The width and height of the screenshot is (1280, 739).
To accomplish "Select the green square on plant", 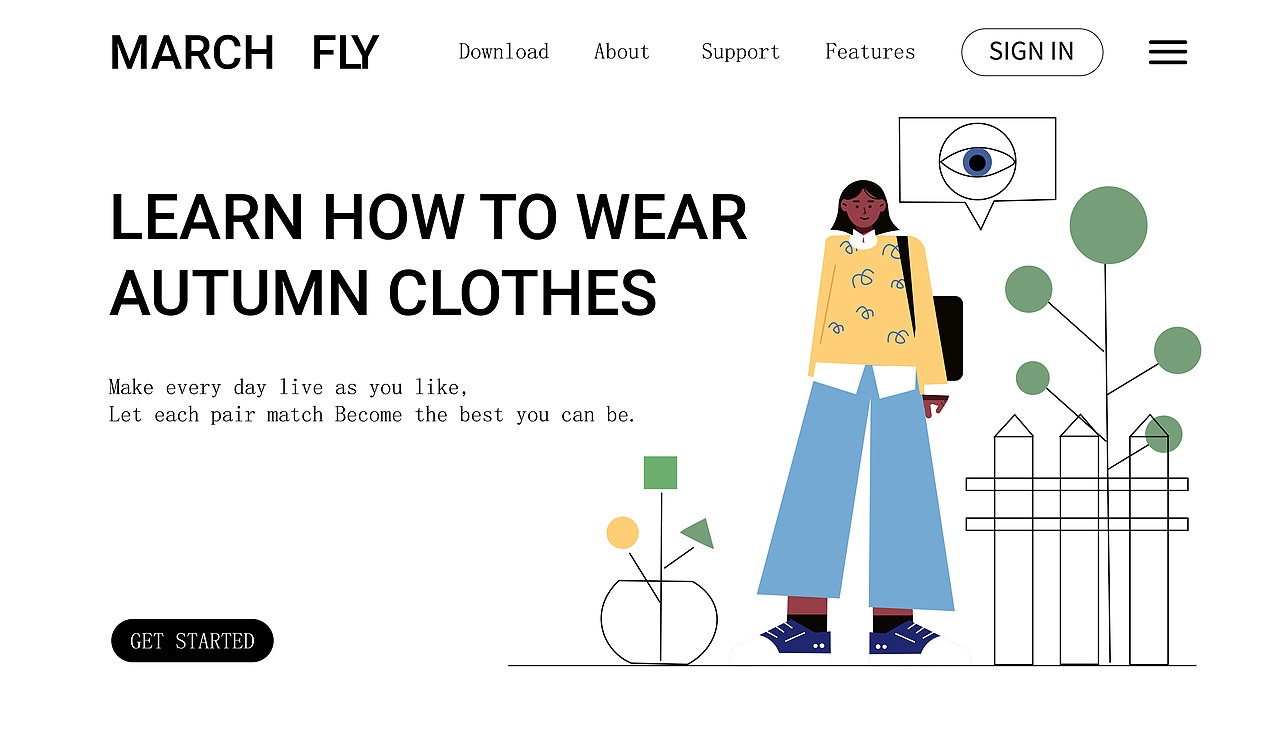I will 660,472.
